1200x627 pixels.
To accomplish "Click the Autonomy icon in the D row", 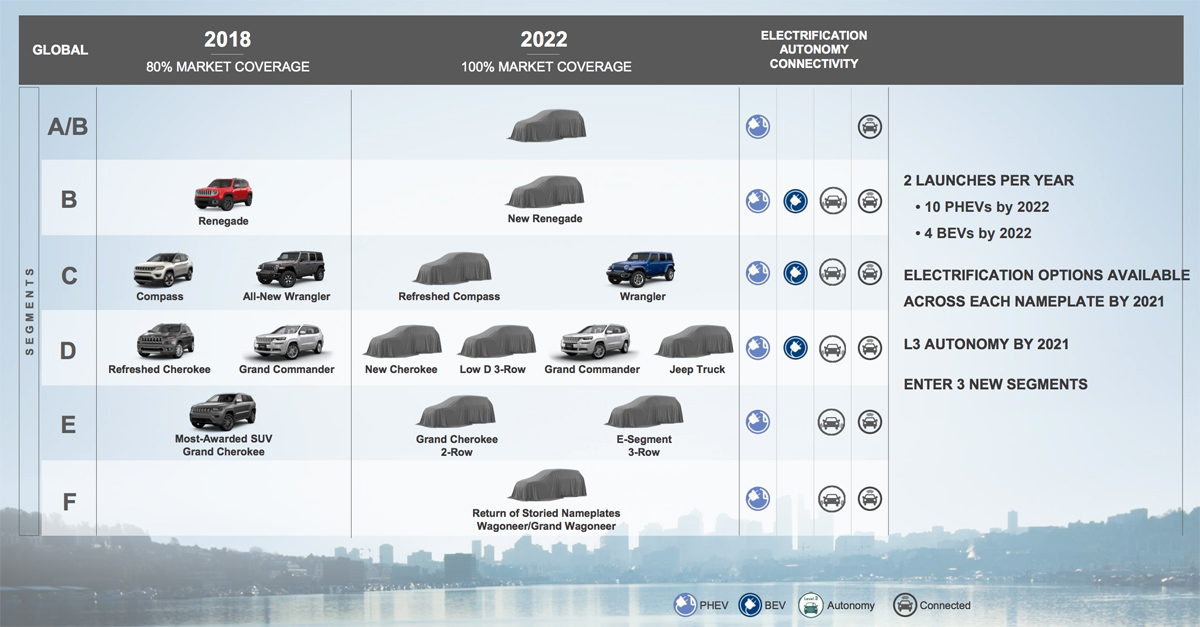I will pyautogui.click(x=832, y=349).
